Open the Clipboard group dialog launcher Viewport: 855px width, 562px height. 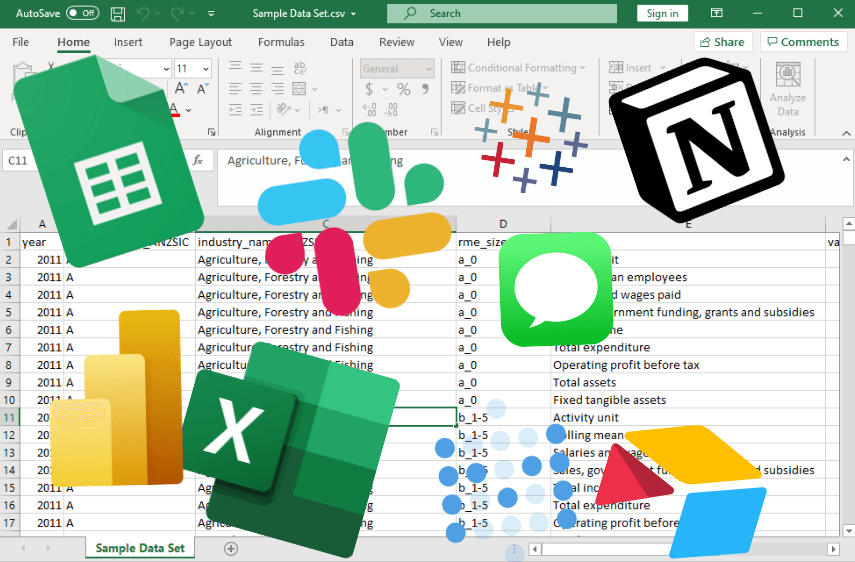[212, 132]
